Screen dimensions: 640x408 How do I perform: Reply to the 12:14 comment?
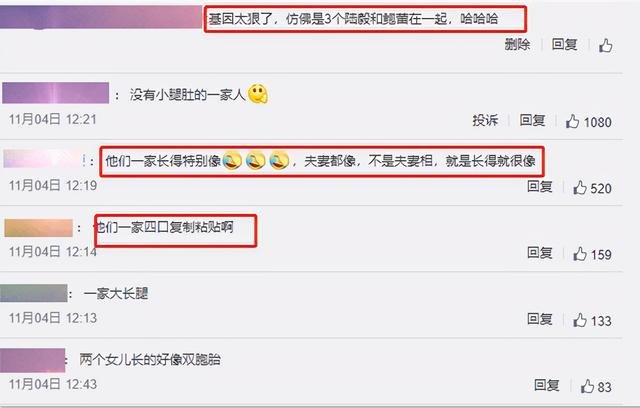tap(540, 253)
